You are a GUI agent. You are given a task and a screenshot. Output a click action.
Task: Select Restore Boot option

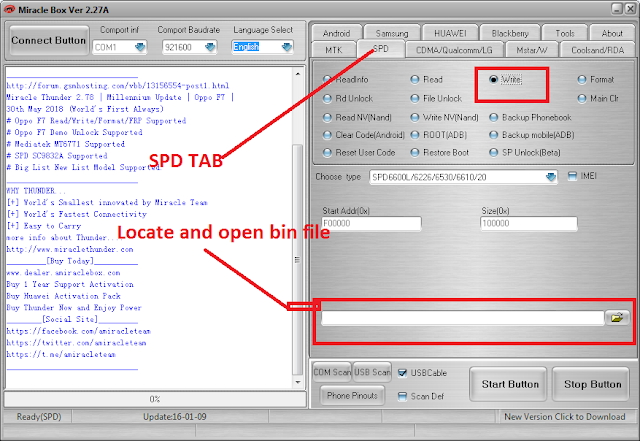(x=415, y=152)
